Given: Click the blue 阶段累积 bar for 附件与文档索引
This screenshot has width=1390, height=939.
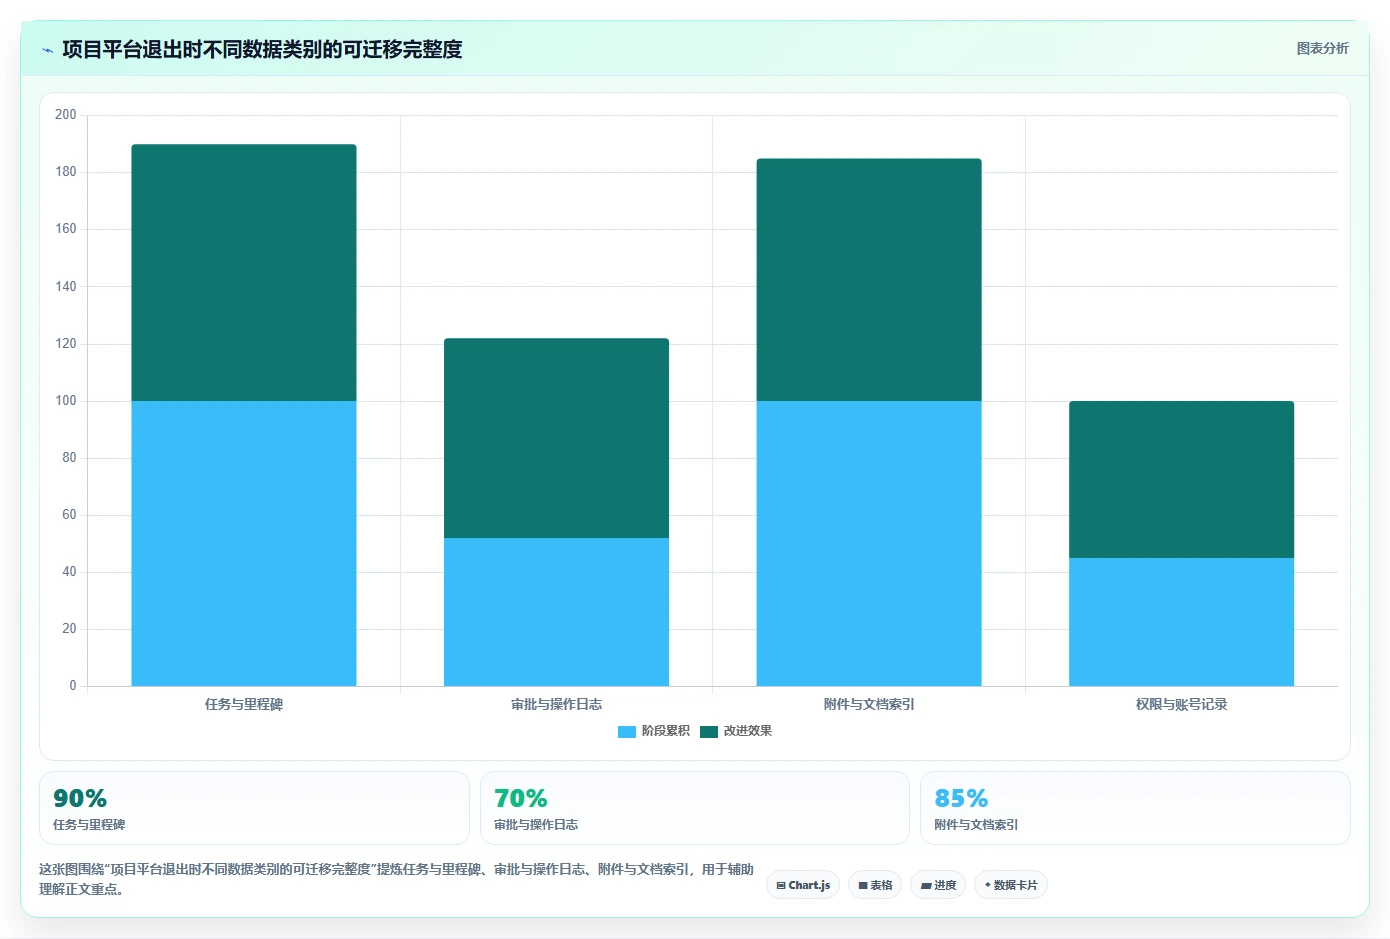Looking at the screenshot, I should tap(869, 543).
